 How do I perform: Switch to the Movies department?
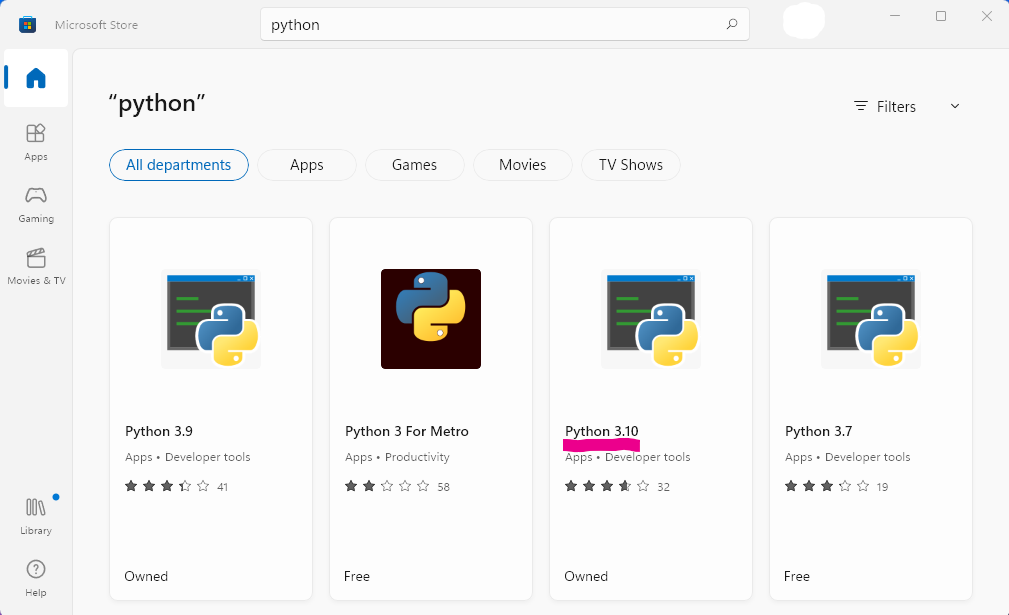522,165
